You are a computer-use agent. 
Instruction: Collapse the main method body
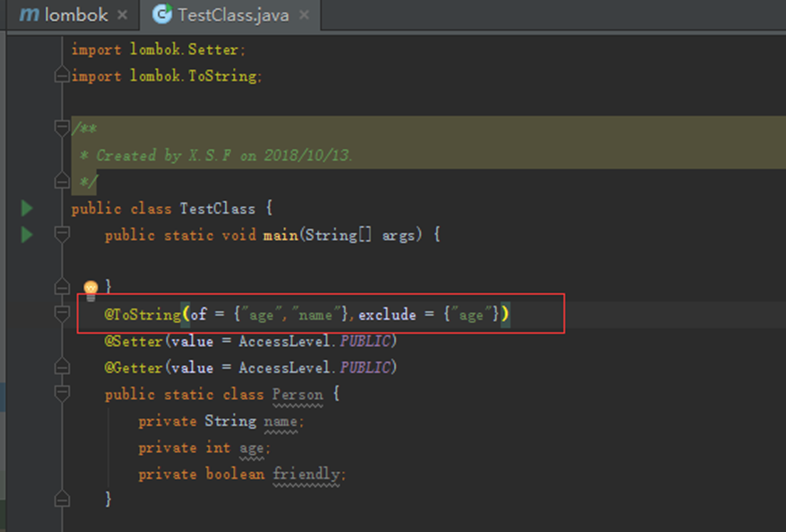62,235
